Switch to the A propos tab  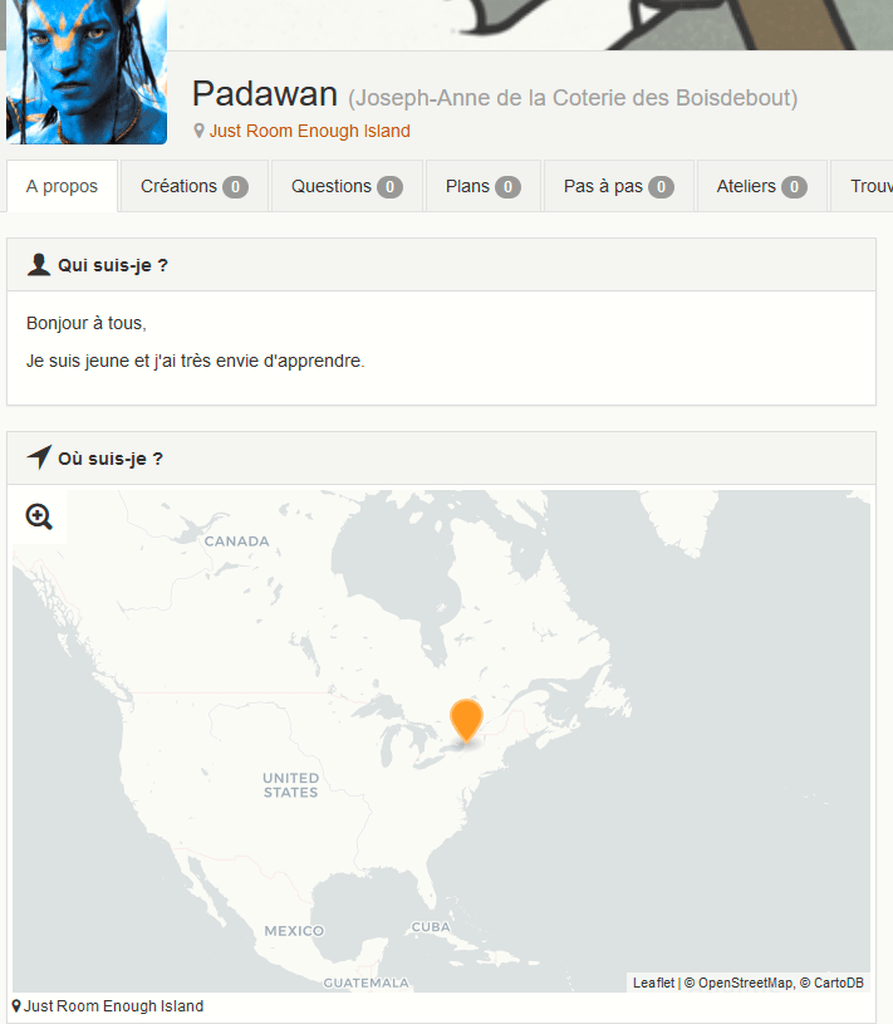tap(62, 186)
